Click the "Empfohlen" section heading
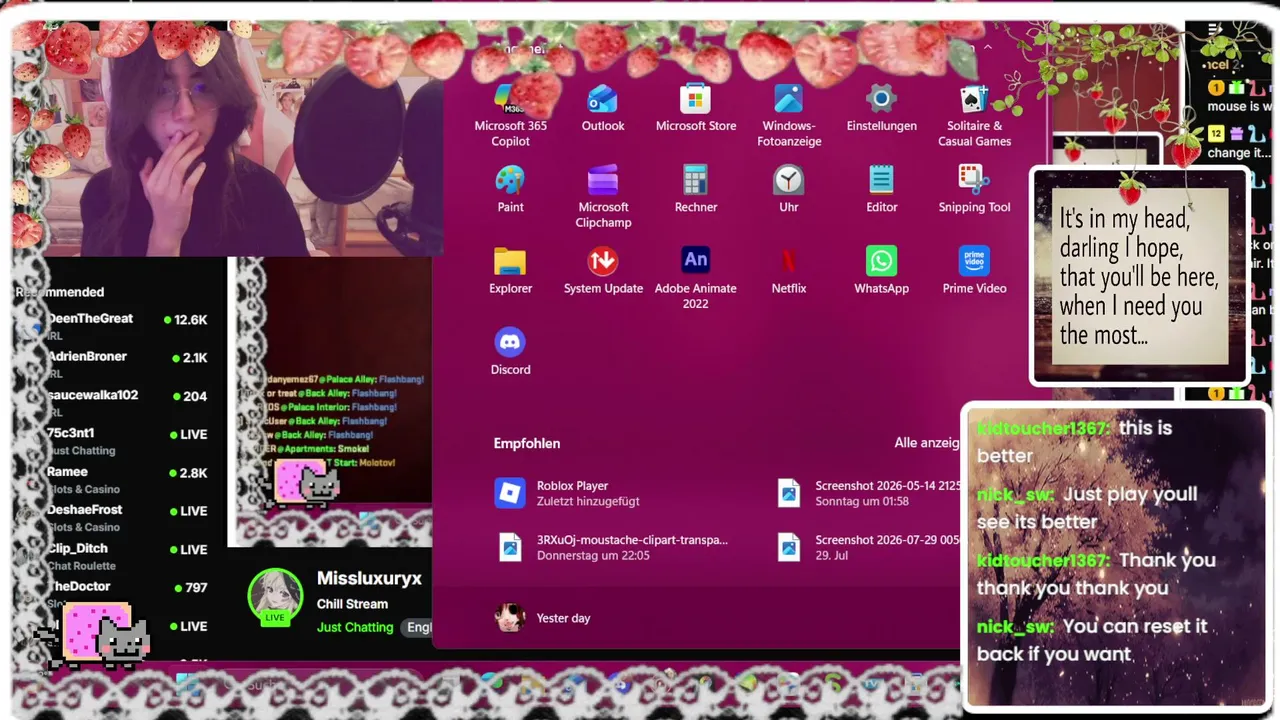 pyautogui.click(x=526, y=443)
